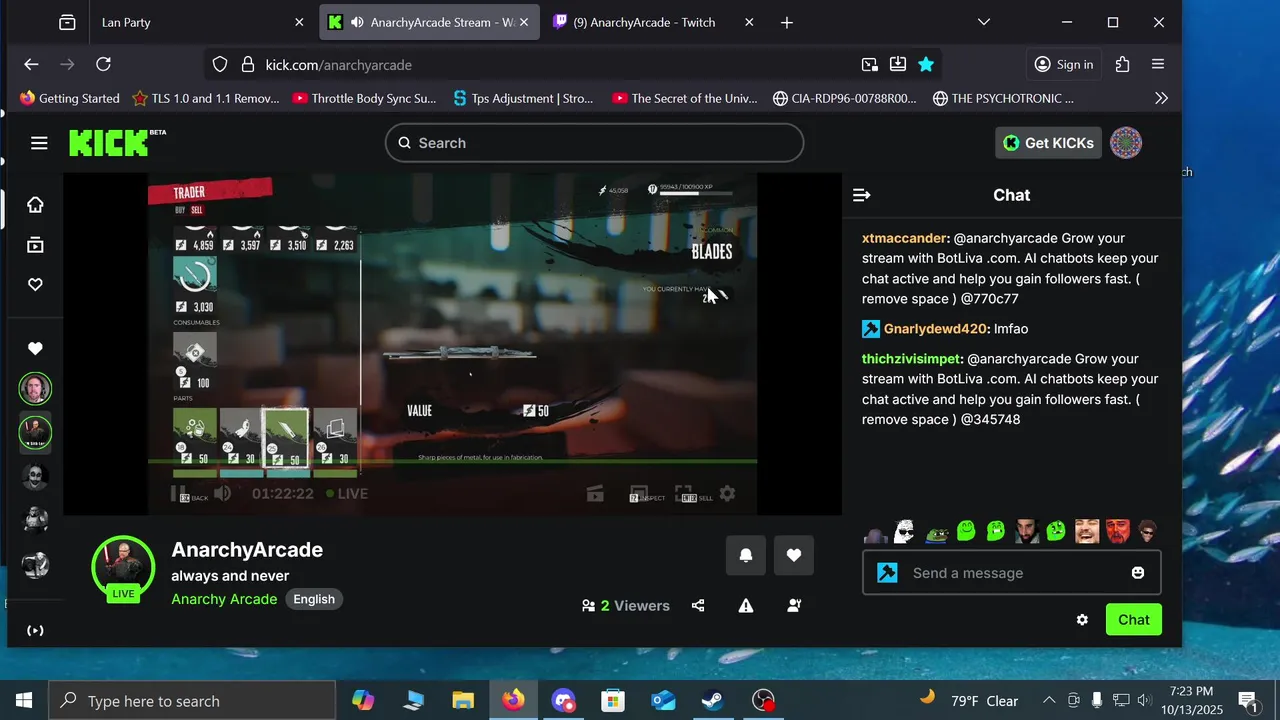
Task: Click the English language tag
Action: (314, 599)
